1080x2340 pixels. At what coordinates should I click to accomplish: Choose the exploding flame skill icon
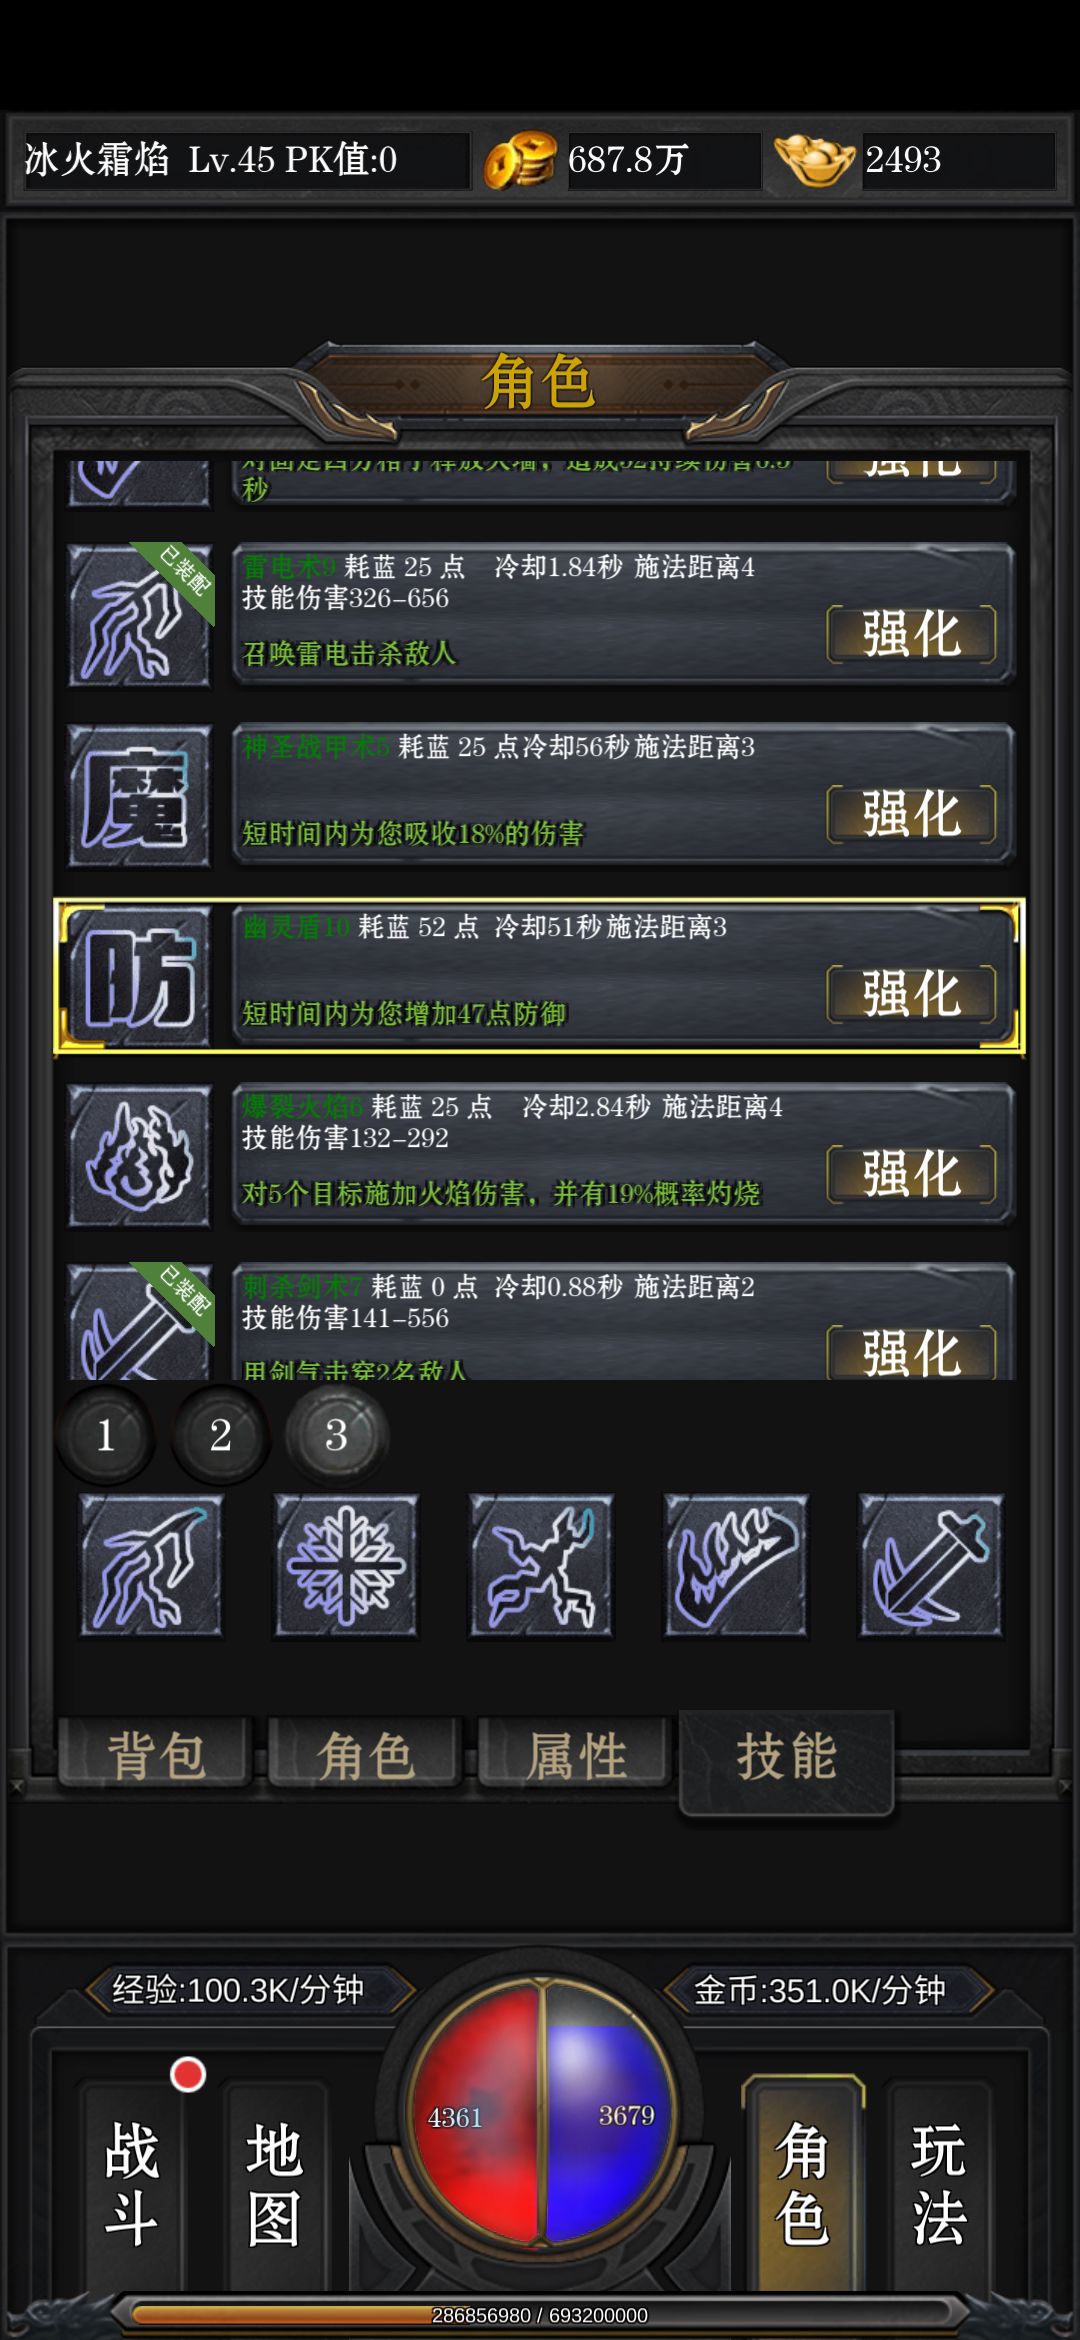point(139,1155)
